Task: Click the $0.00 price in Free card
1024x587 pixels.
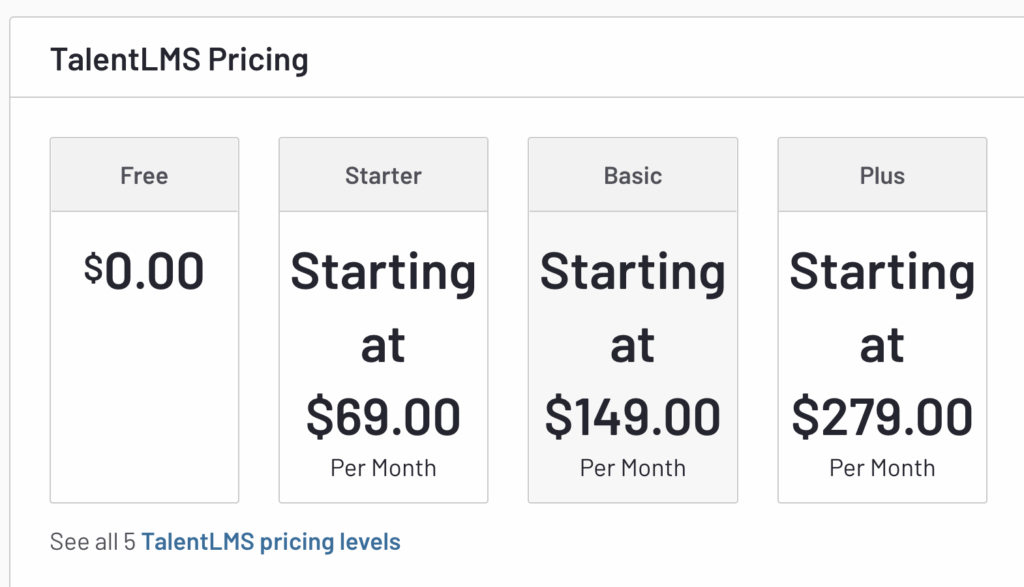Action: (x=144, y=271)
